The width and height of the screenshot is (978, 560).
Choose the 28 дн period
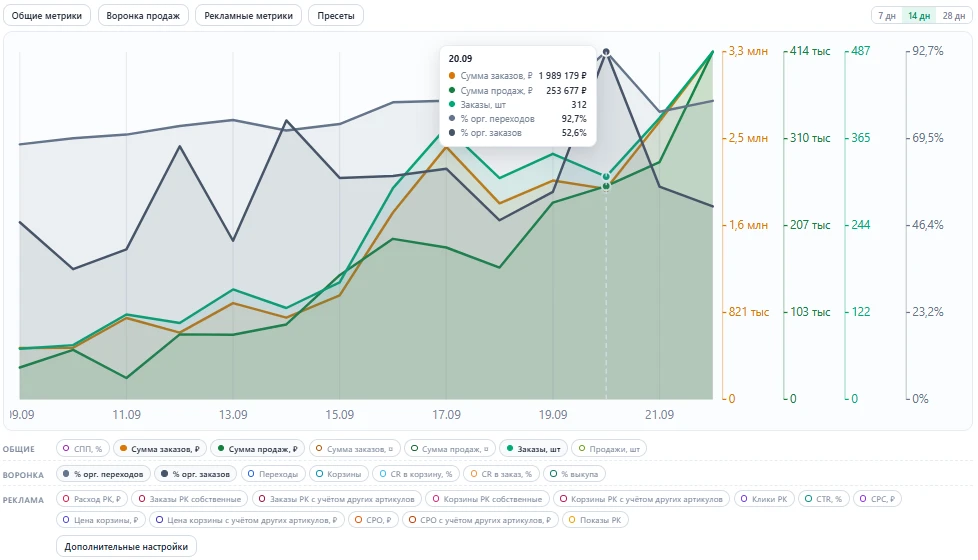click(x=954, y=16)
